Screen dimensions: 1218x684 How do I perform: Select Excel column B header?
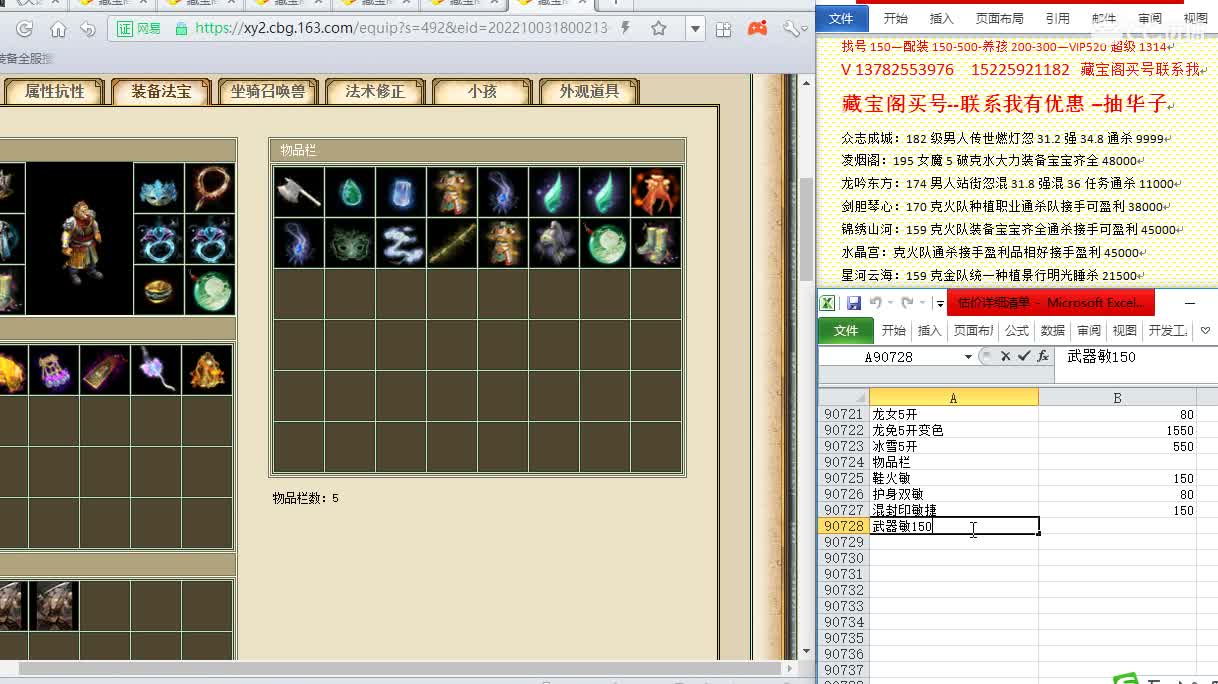pos(1117,398)
